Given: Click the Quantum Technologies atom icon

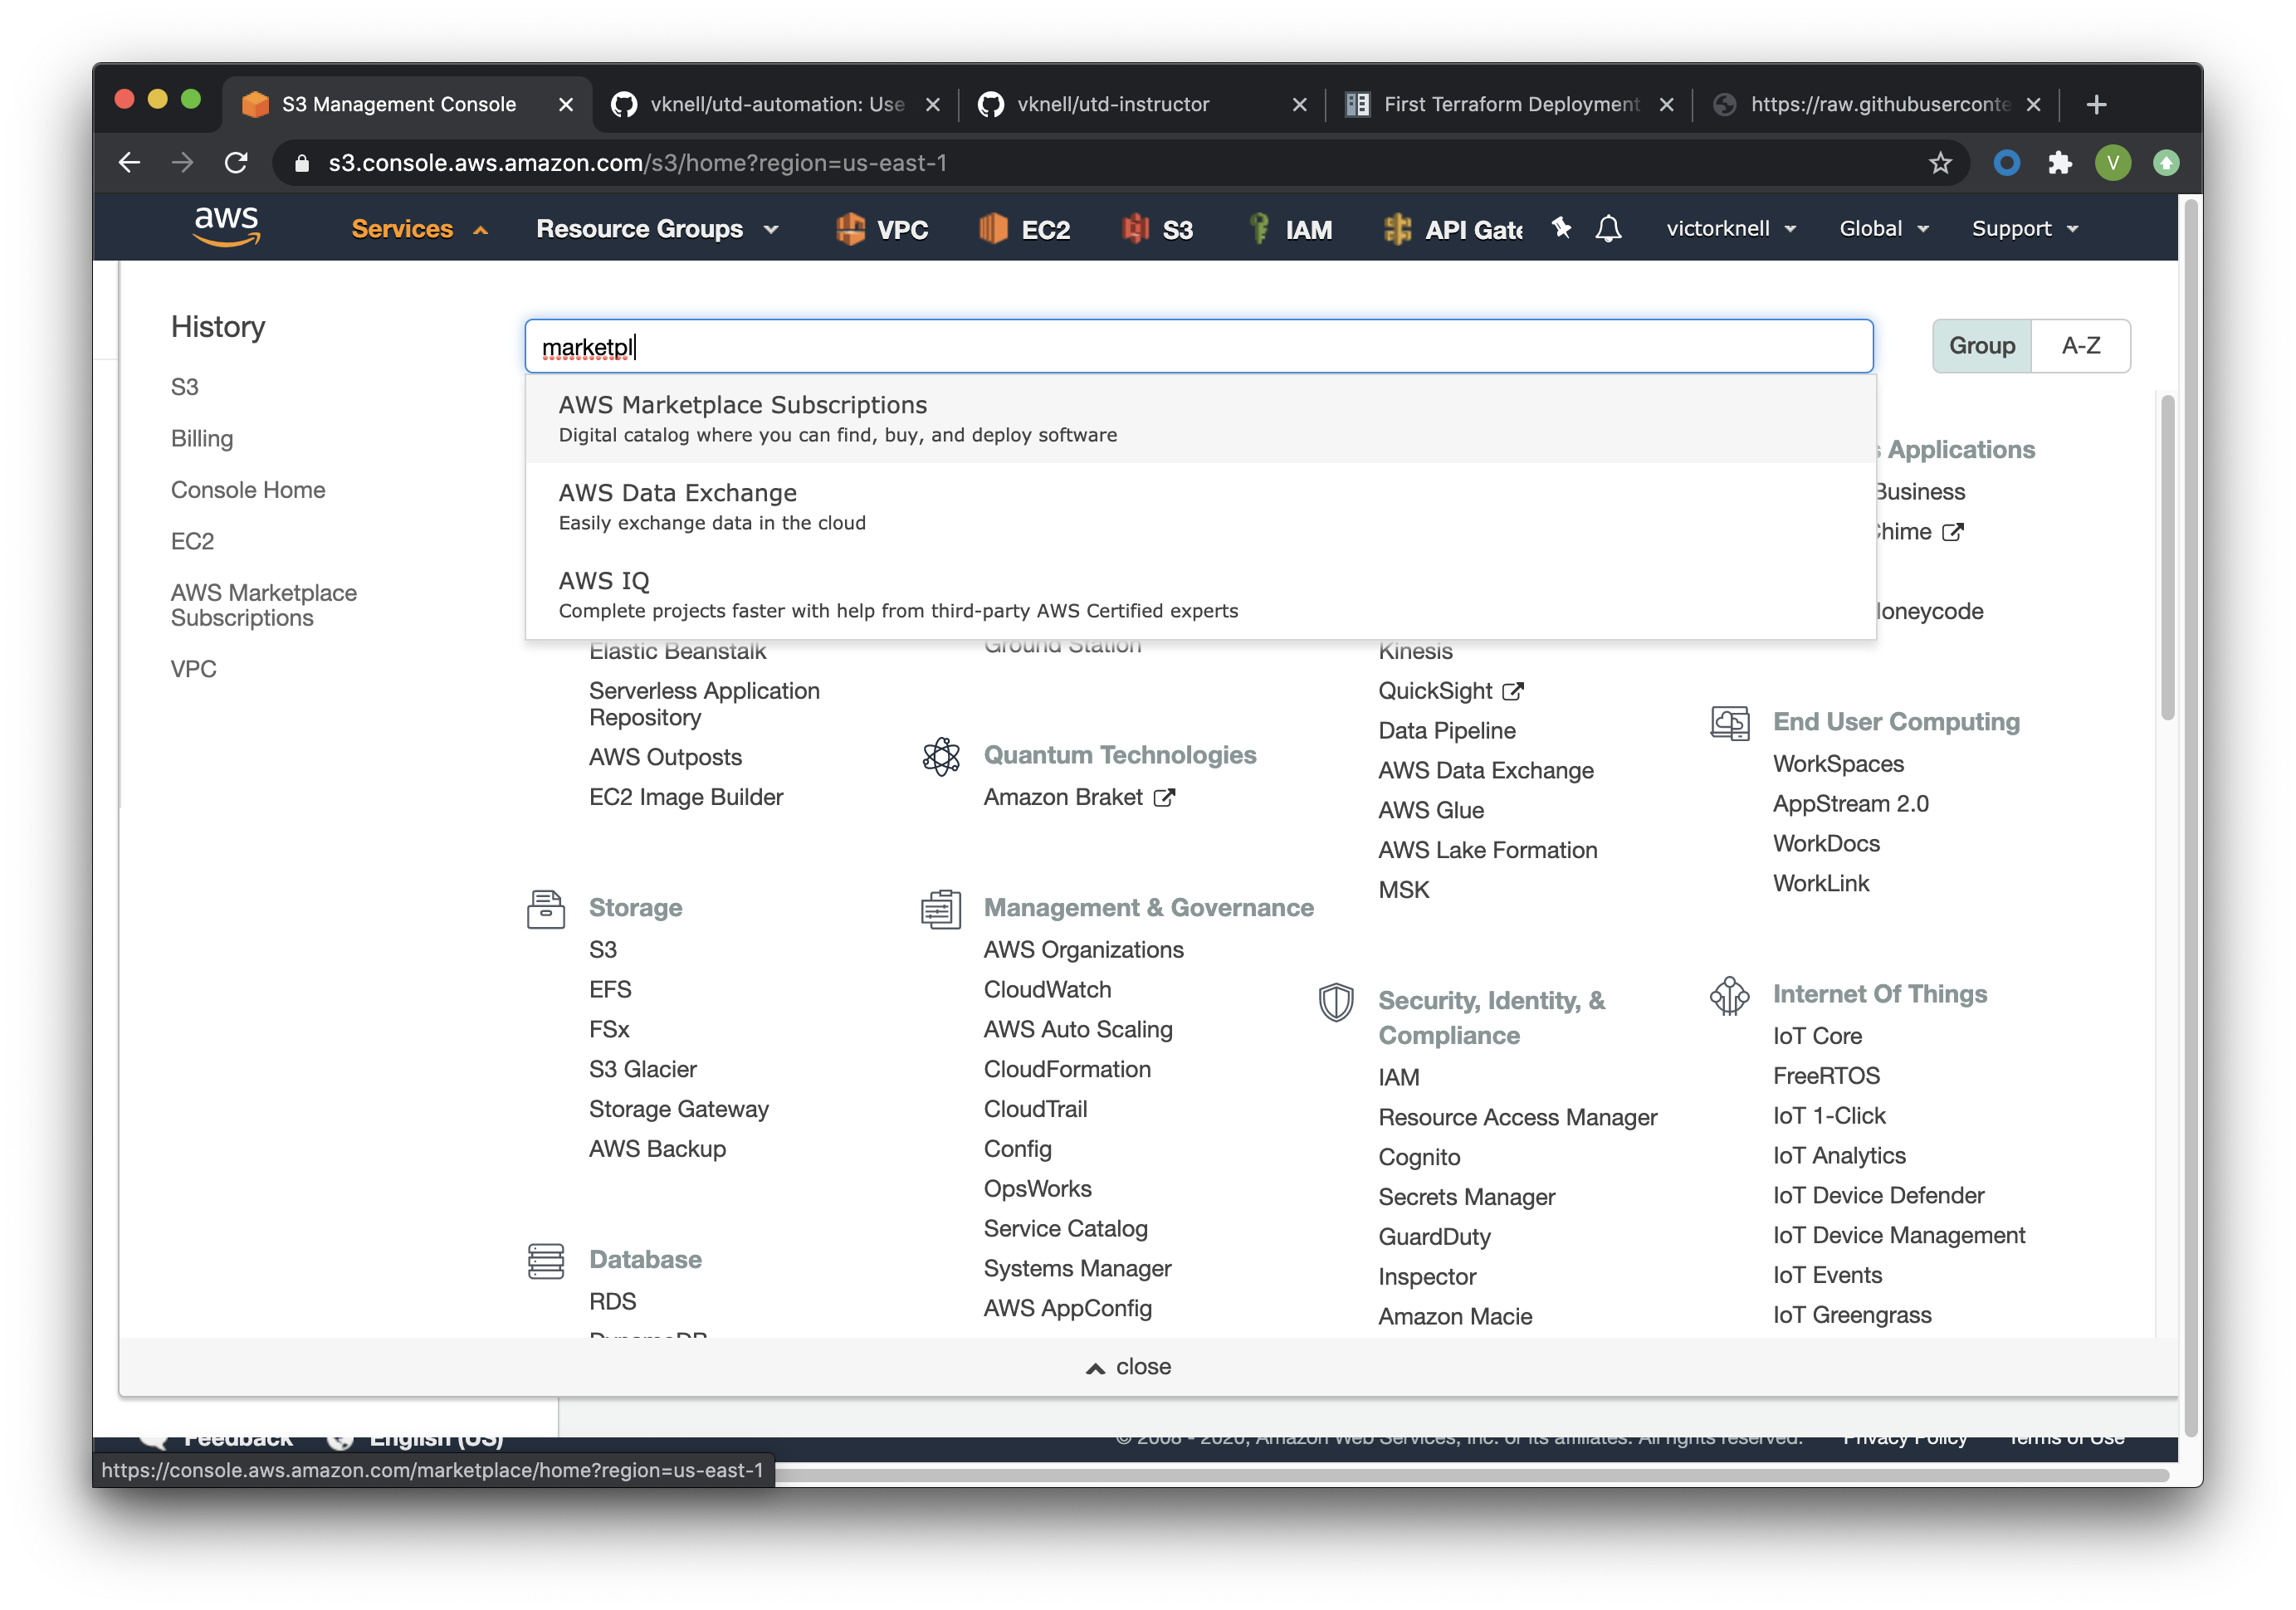Looking at the screenshot, I should [941, 756].
